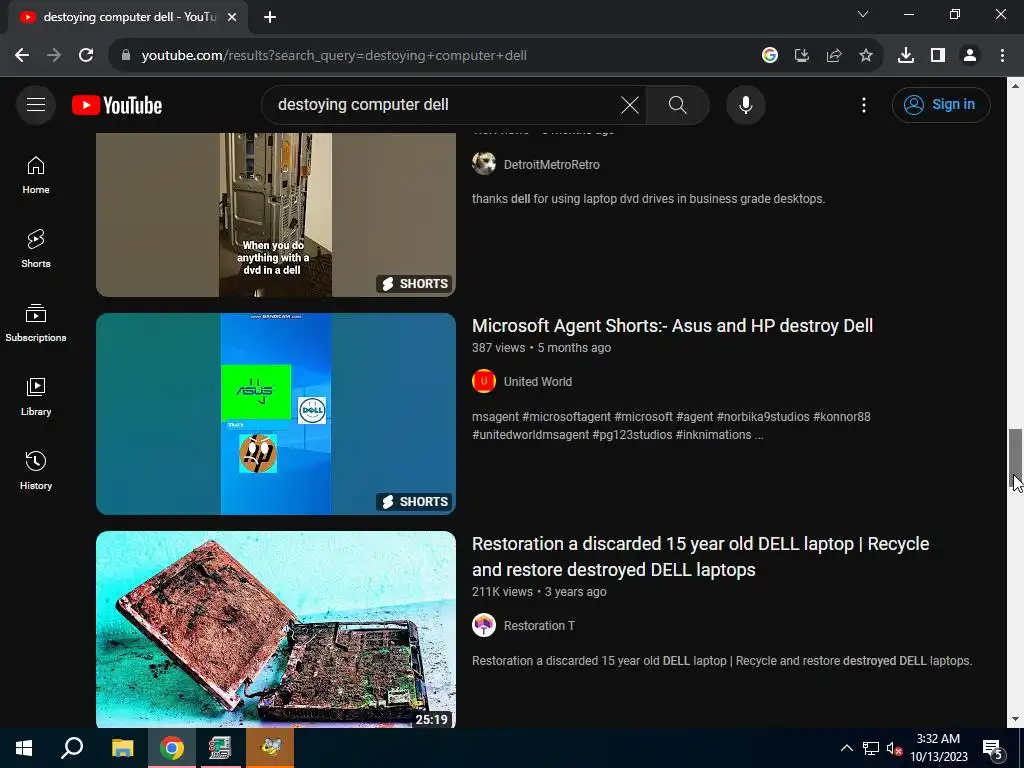The width and height of the screenshot is (1024, 768).
Task: Open Restoration T channel link
Action: (x=539, y=626)
